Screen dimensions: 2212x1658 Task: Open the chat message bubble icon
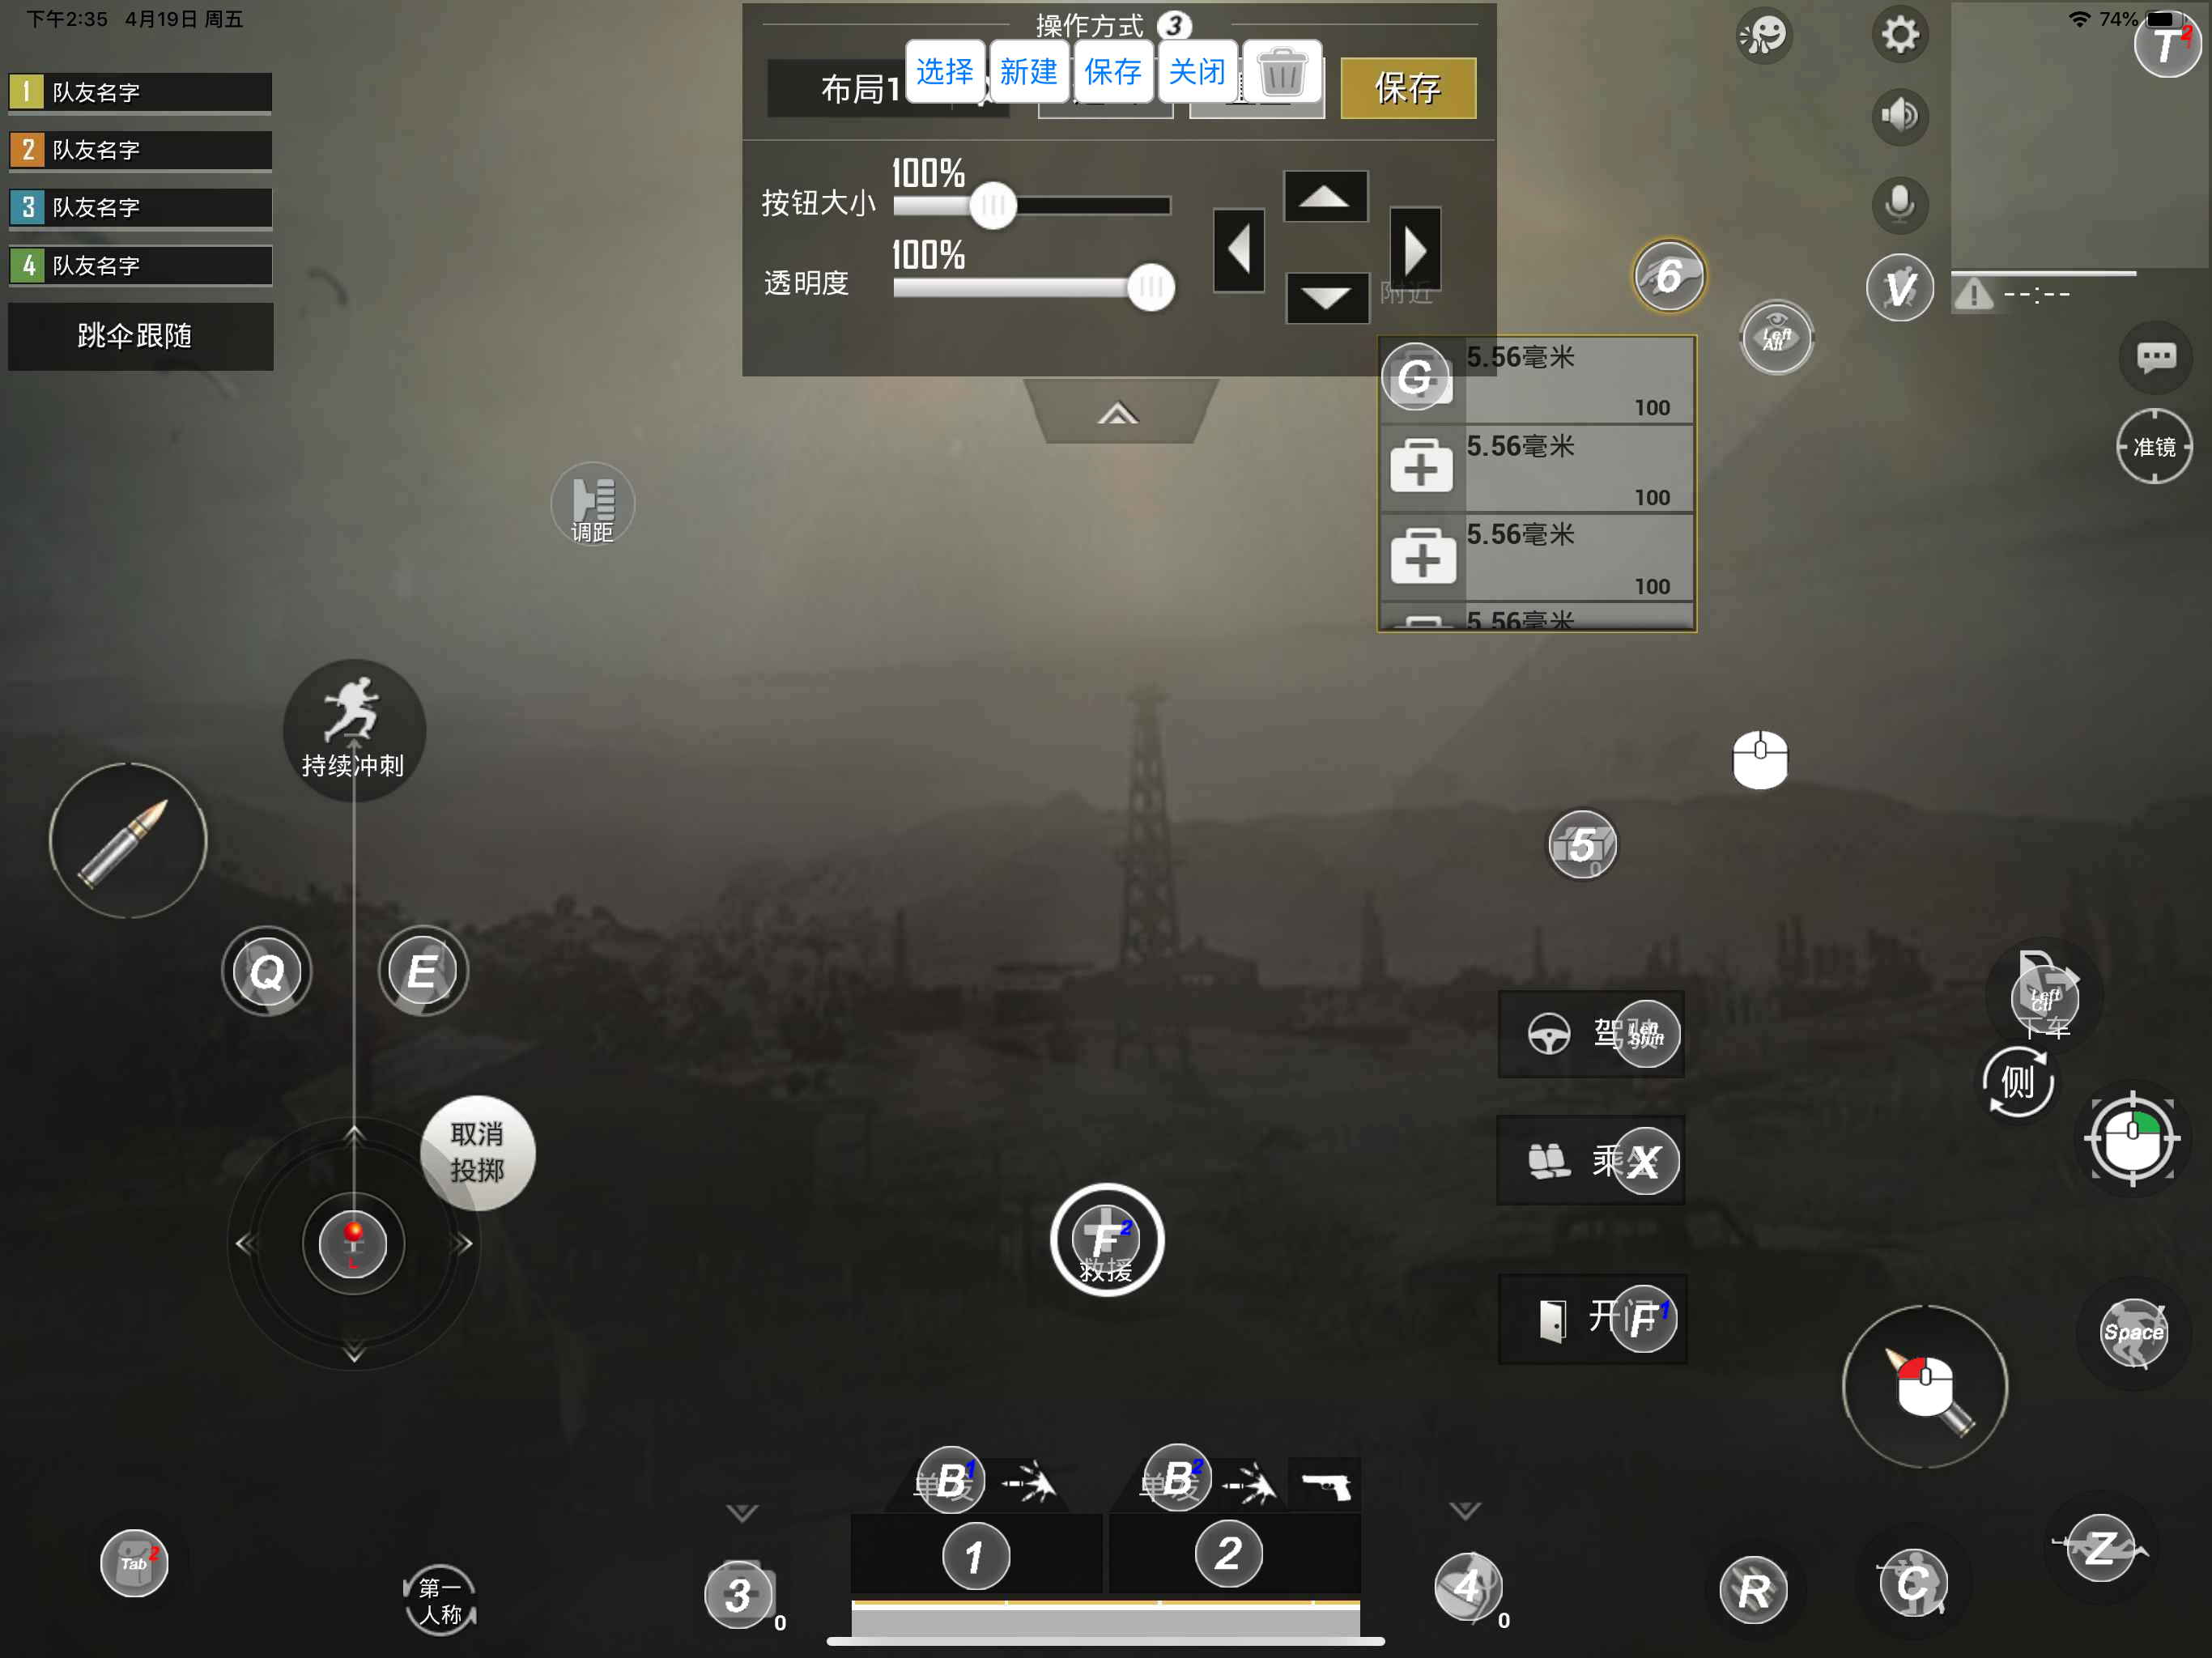click(x=2155, y=358)
